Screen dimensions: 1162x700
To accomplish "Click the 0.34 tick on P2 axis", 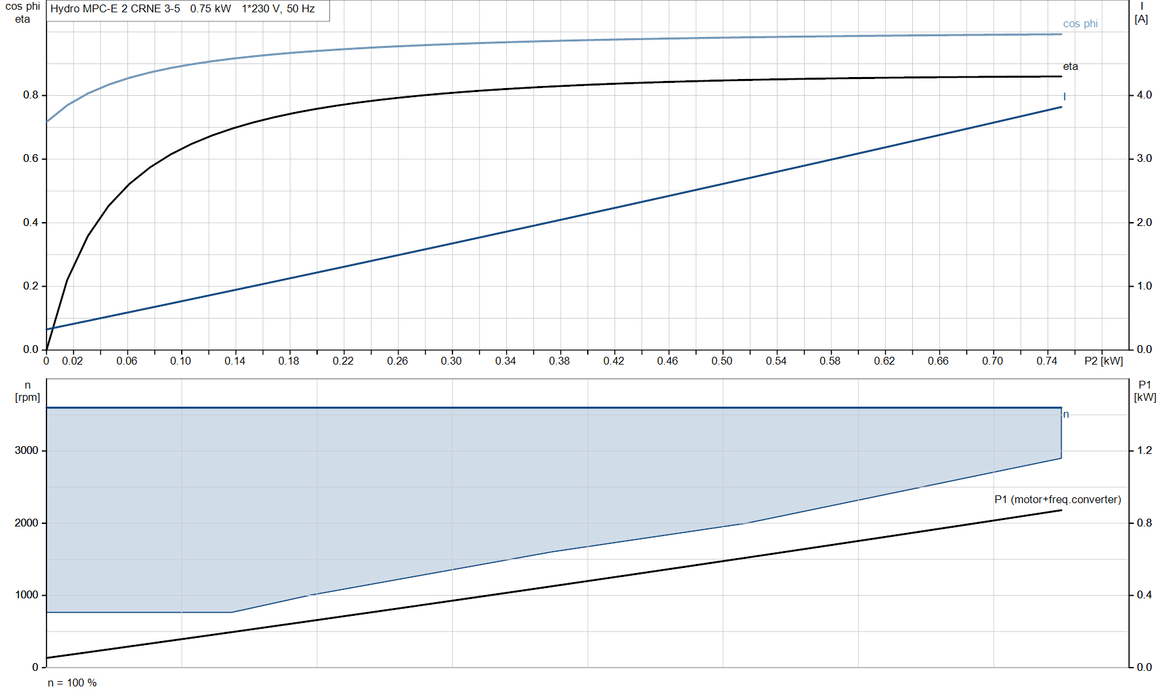I will click(x=505, y=361).
